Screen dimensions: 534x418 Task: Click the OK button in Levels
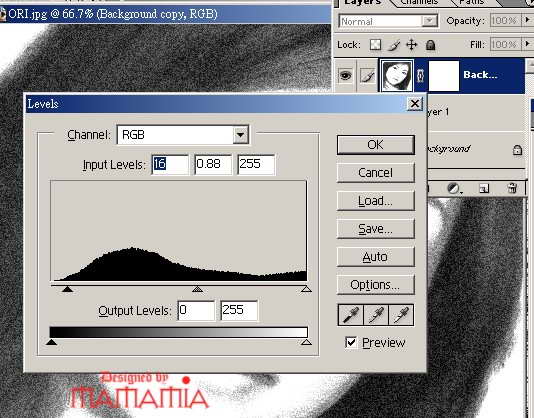coord(375,145)
